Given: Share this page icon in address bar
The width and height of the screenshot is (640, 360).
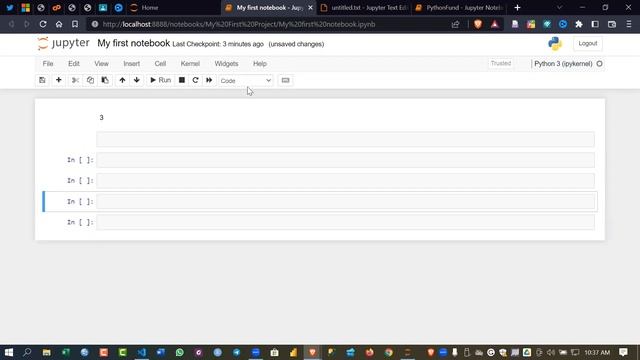Looking at the screenshot, I should [456, 24].
